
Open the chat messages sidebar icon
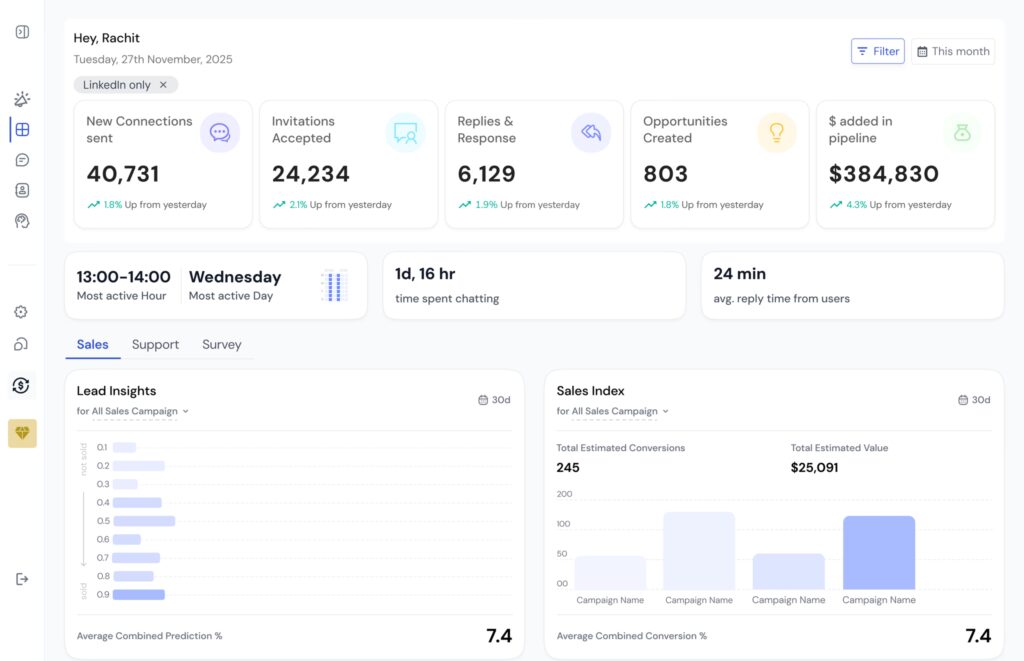22,160
